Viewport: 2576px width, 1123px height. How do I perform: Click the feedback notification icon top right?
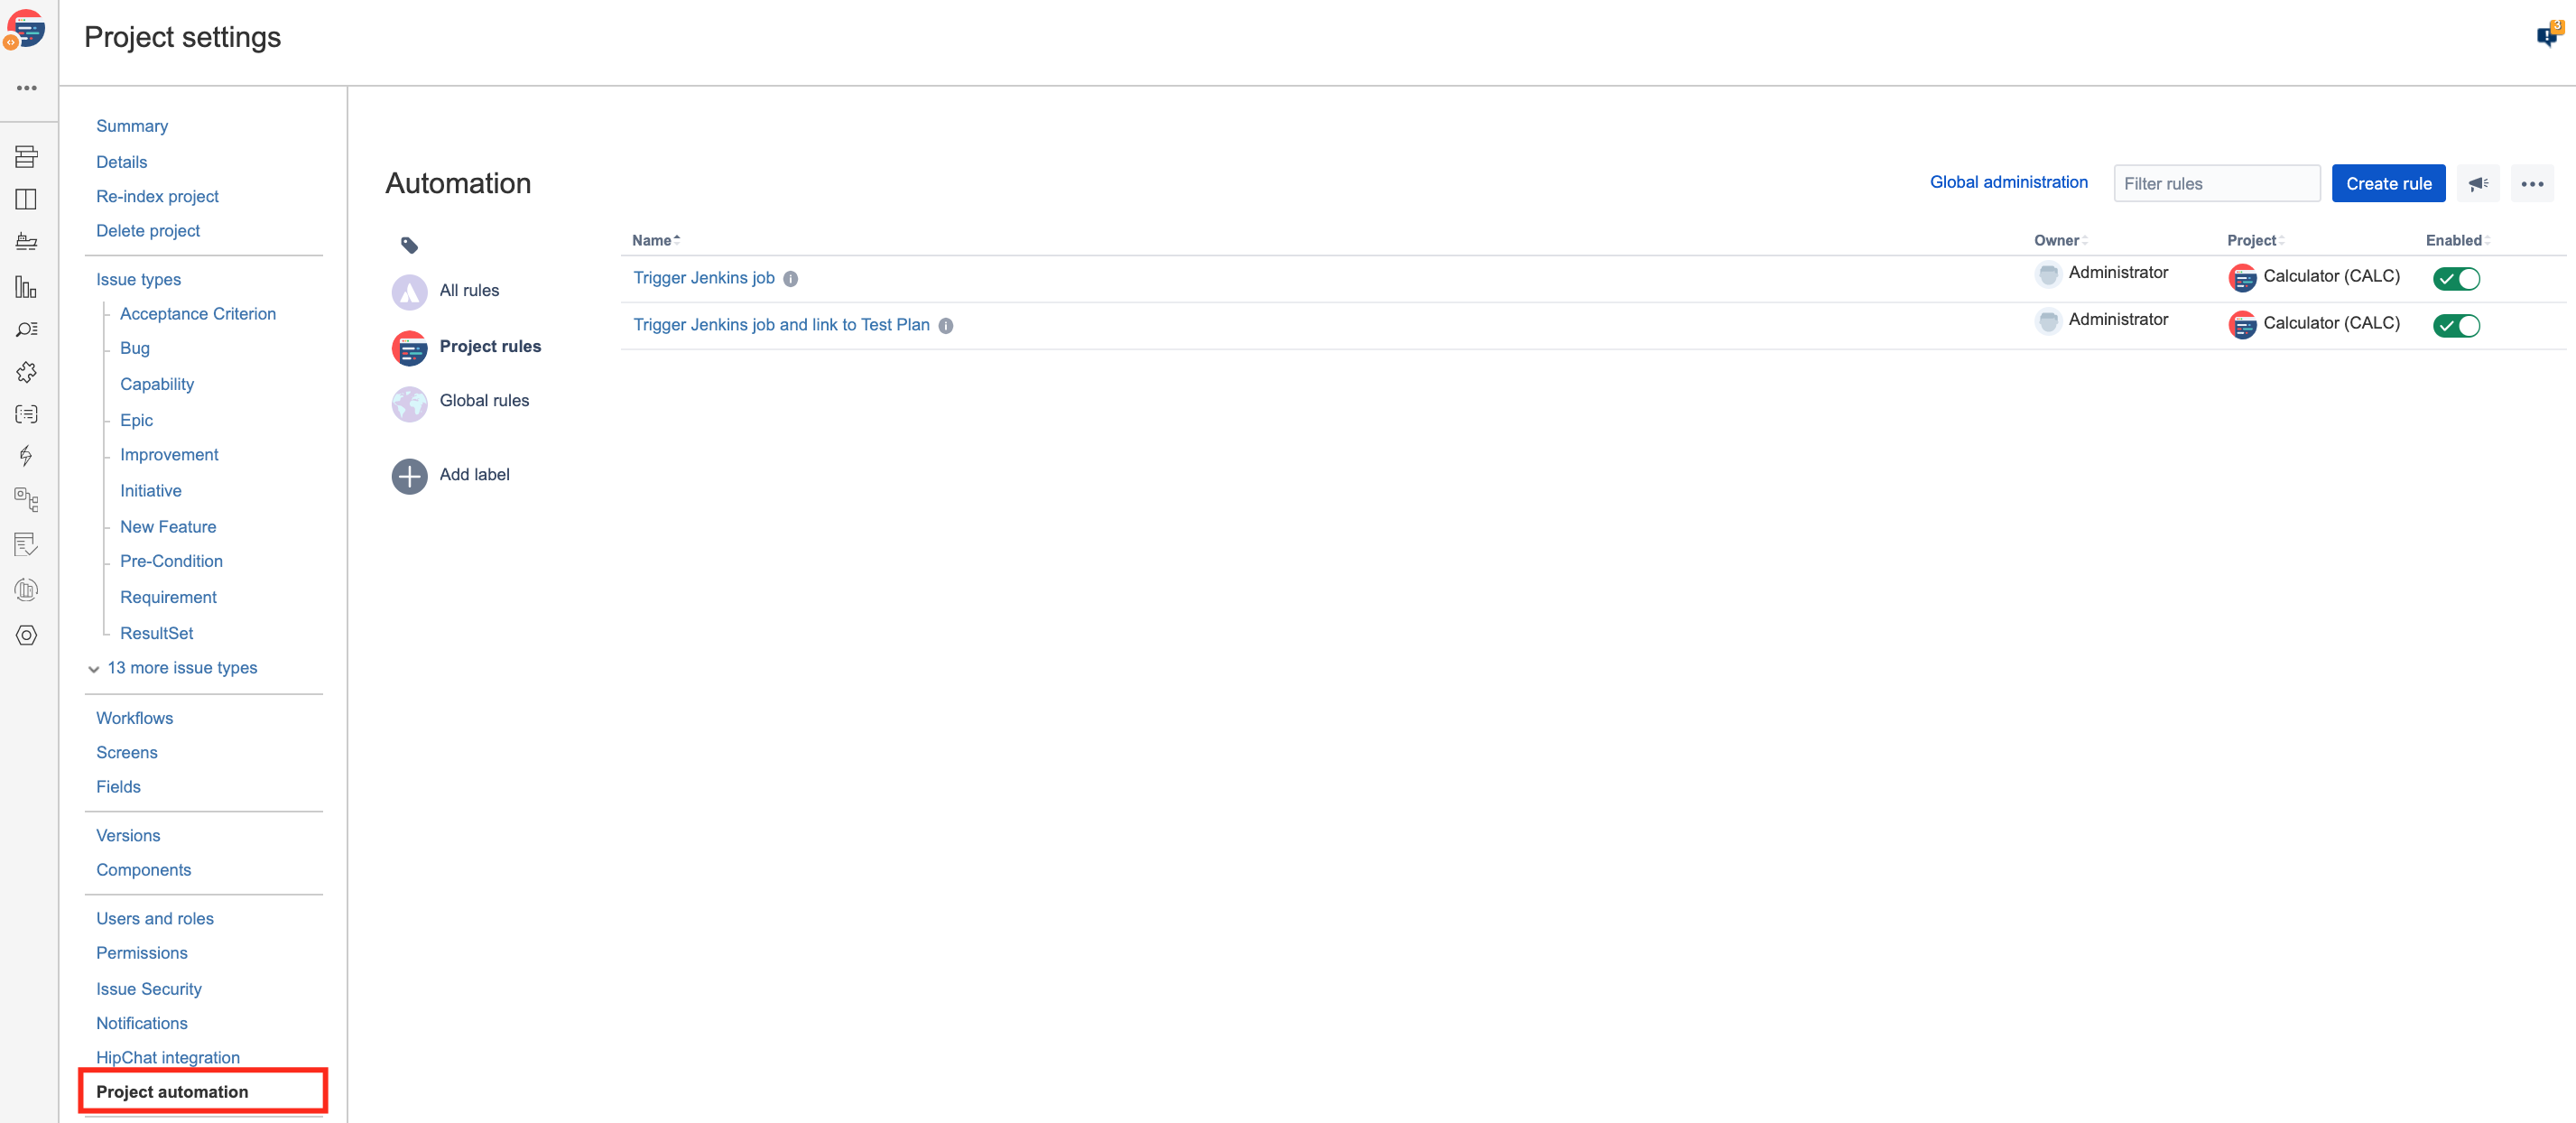pyautogui.click(x=2549, y=35)
